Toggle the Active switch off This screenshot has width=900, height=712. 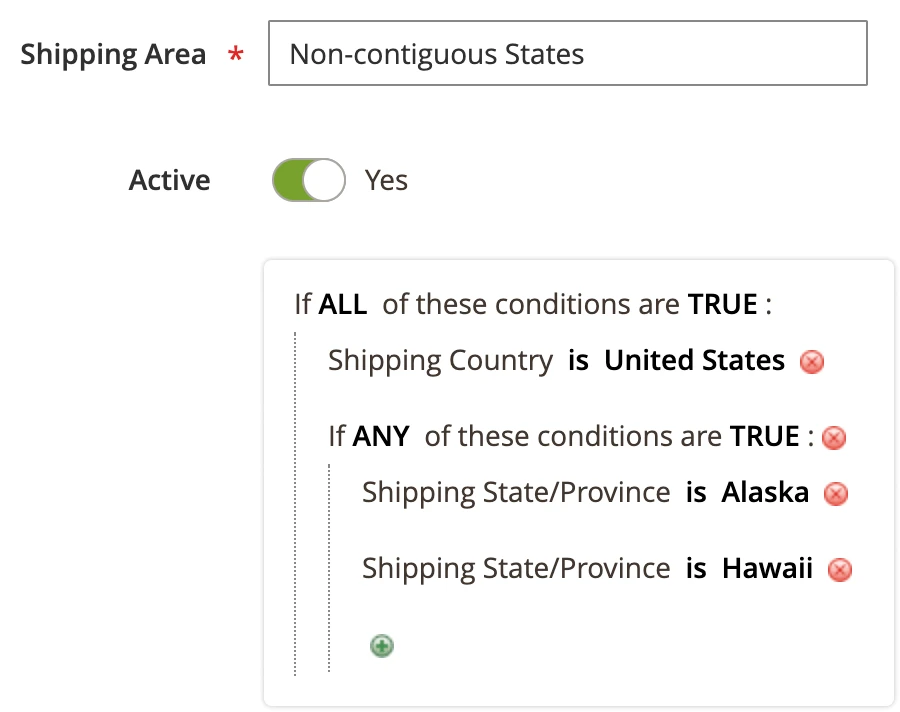[307, 180]
